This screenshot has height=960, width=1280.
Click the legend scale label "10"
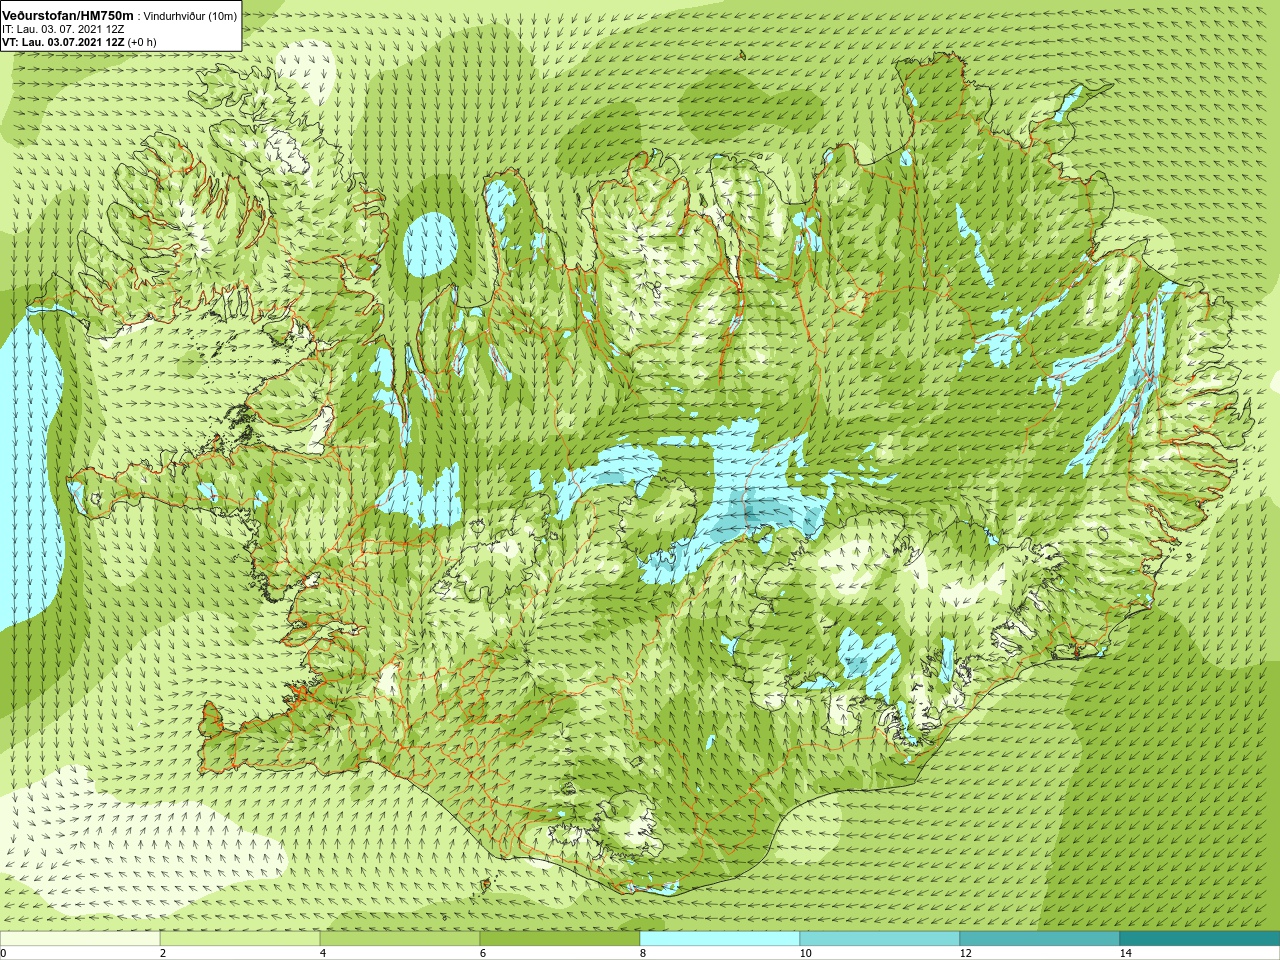[x=805, y=954]
